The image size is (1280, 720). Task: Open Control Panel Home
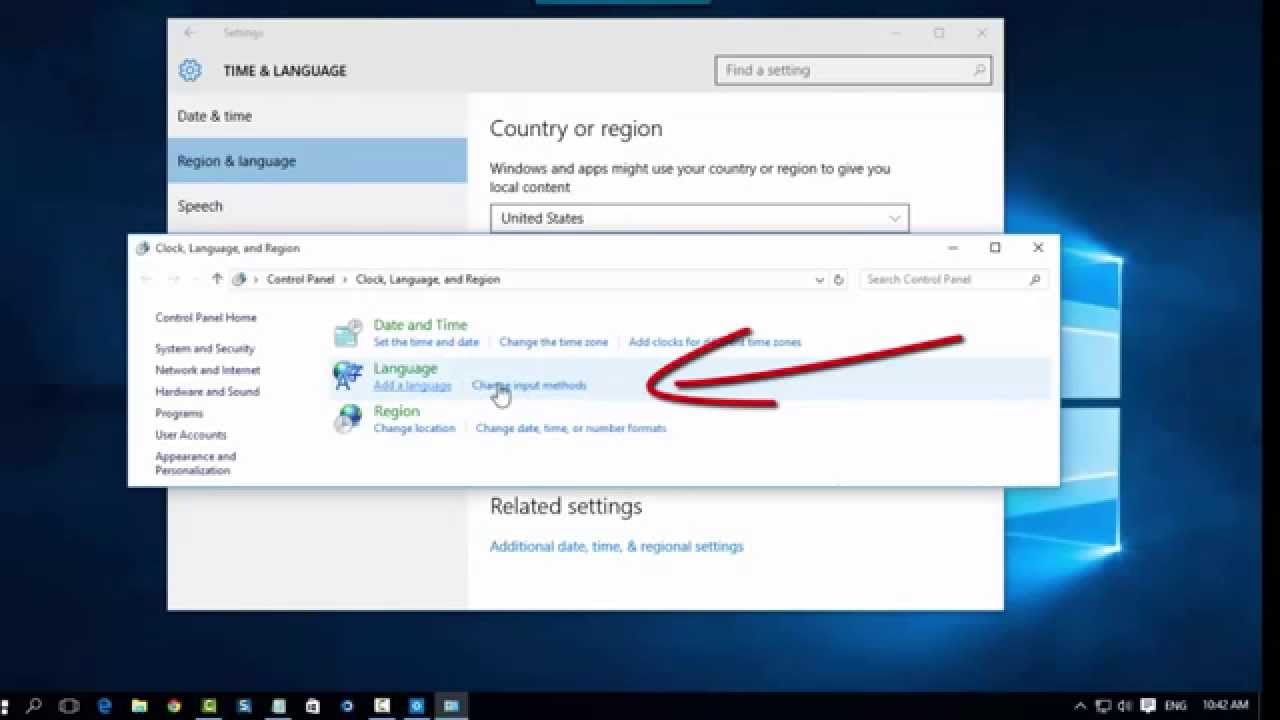coord(206,318)
